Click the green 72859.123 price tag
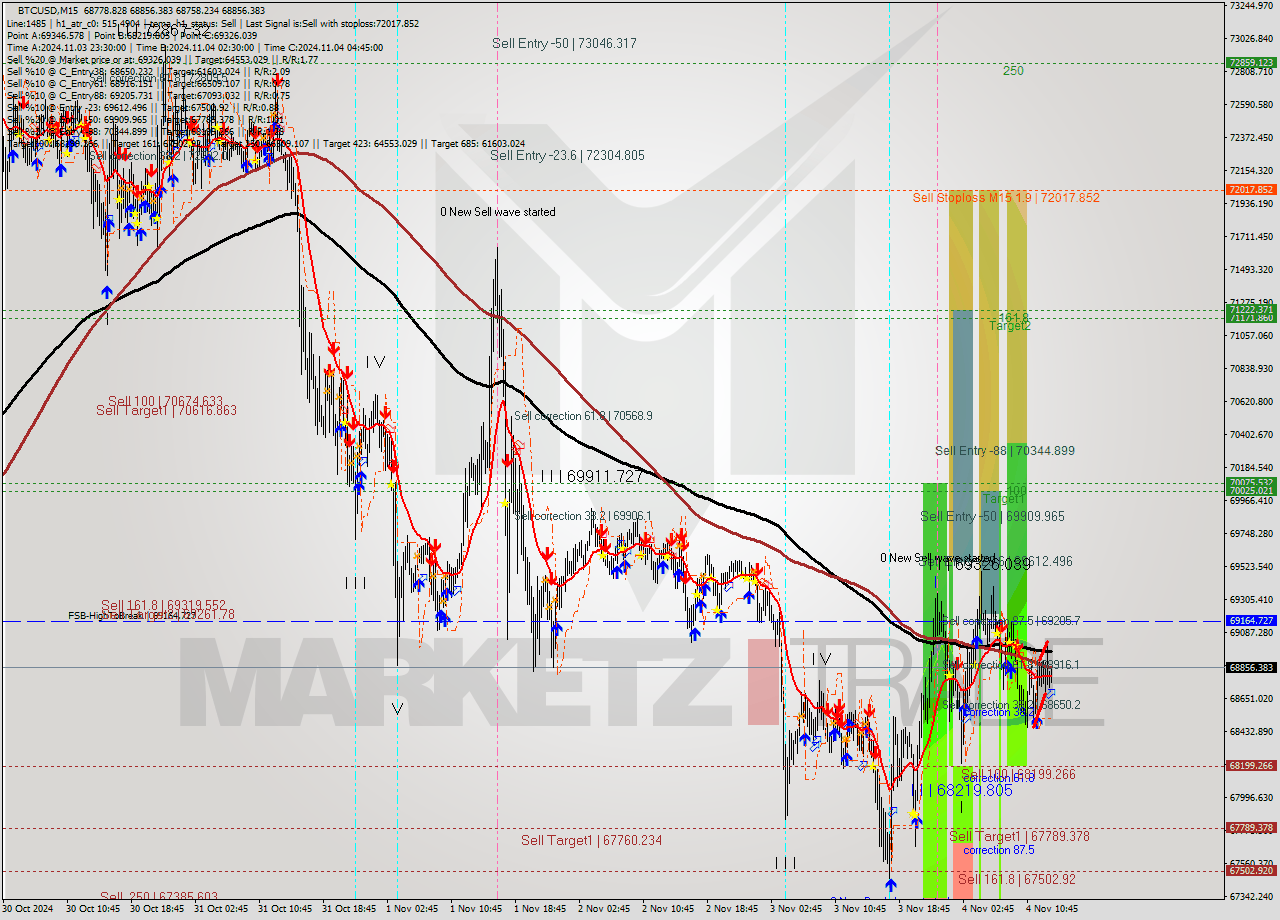 tap(1250, 62)
